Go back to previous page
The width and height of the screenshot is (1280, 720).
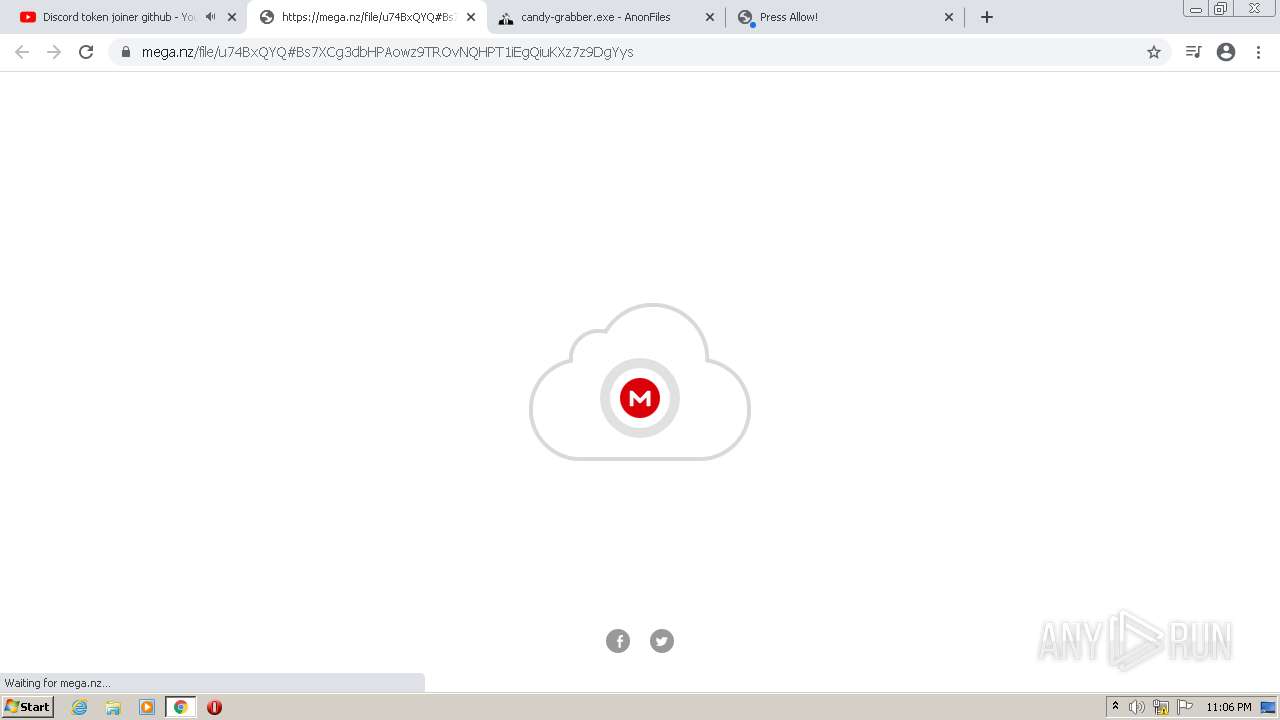pyautogui.click(x=22, y=52)
